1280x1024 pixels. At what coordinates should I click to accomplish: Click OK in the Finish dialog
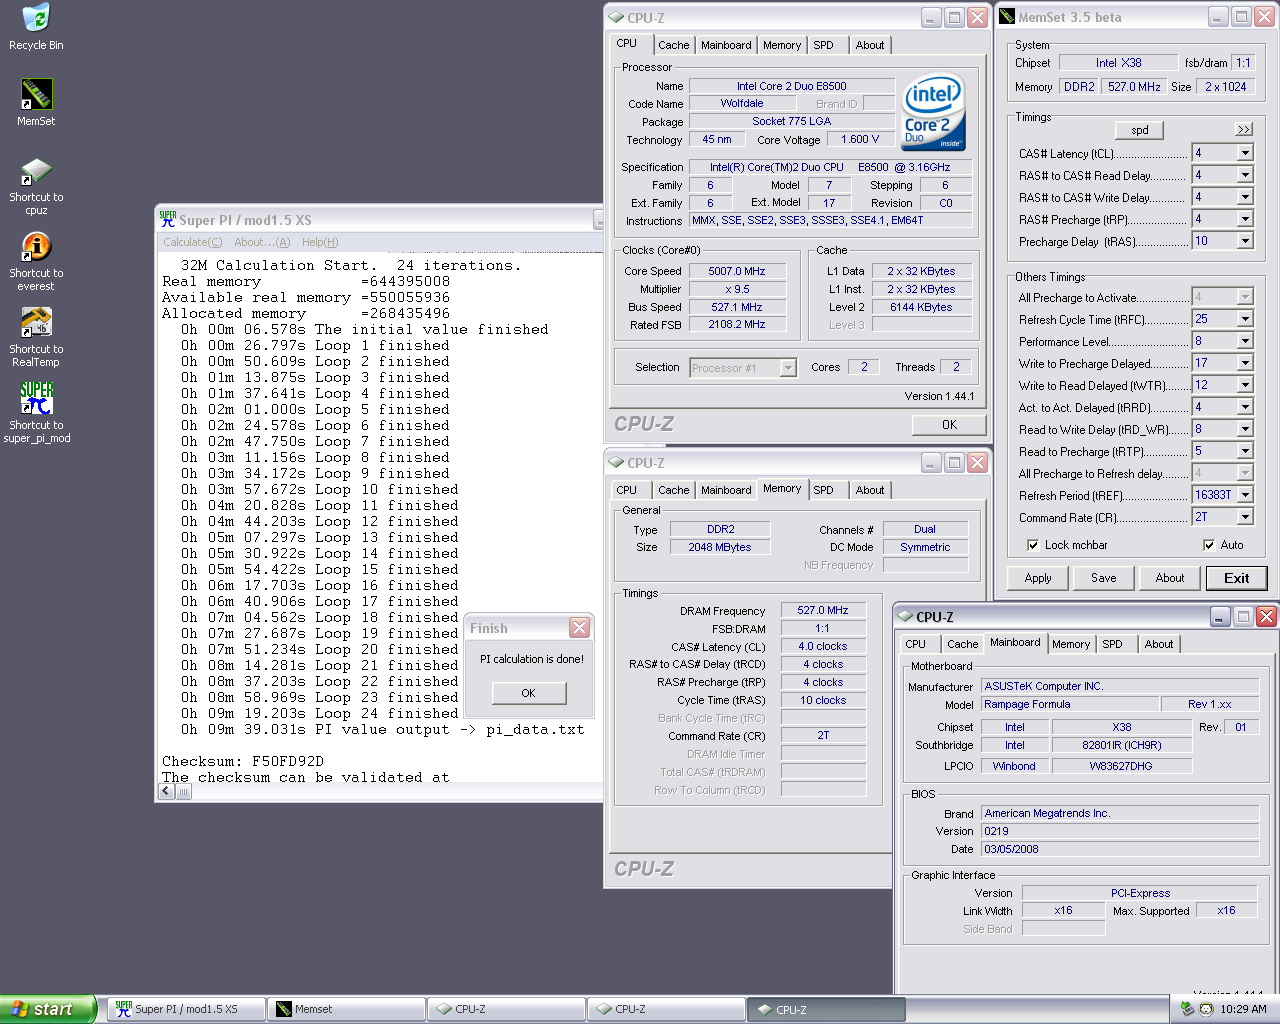(528, 693)
